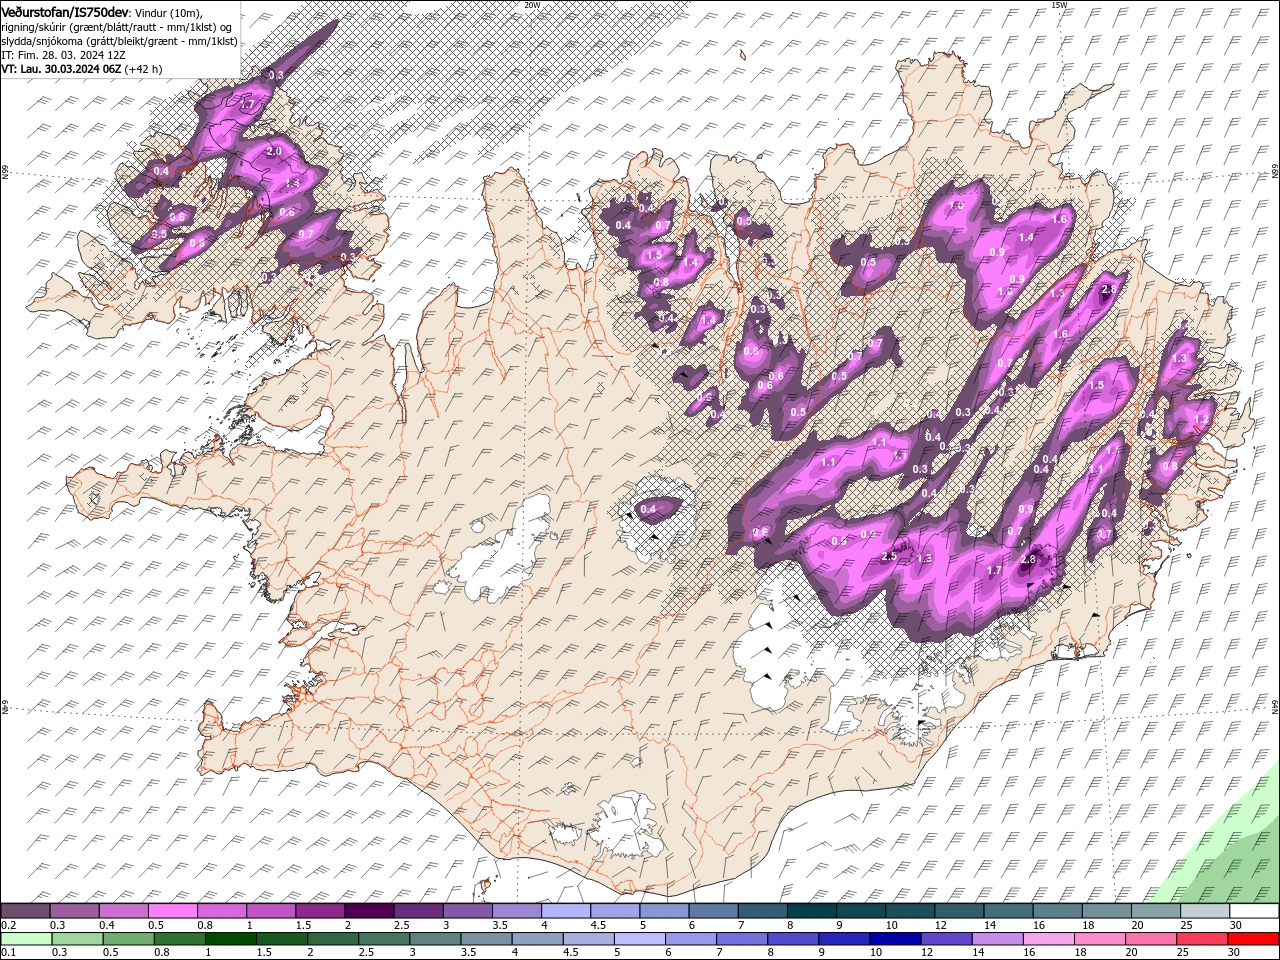The width and height of the screenshot is (1280, 960).
Task: Click 'rigning/skúrir' in the header description
Action: [33, 27]
